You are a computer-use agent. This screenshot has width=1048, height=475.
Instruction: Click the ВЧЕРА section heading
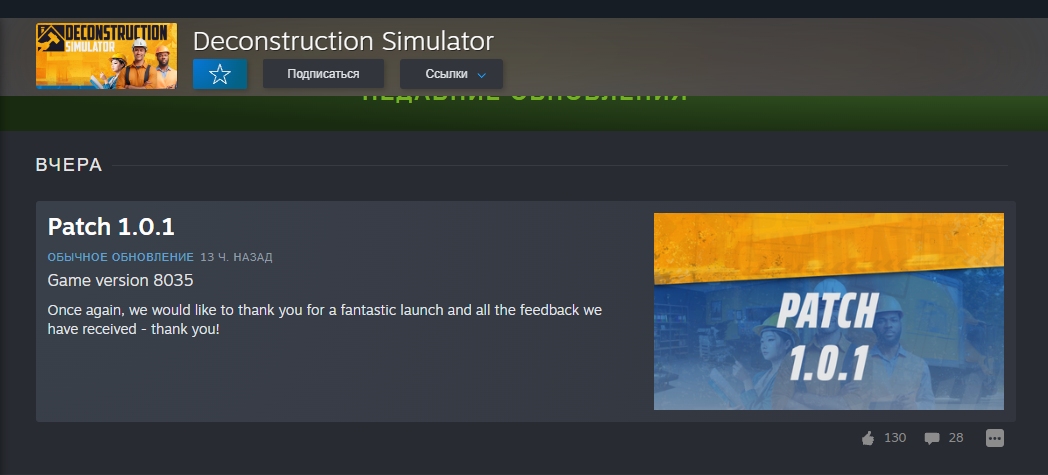click(69, 165)
